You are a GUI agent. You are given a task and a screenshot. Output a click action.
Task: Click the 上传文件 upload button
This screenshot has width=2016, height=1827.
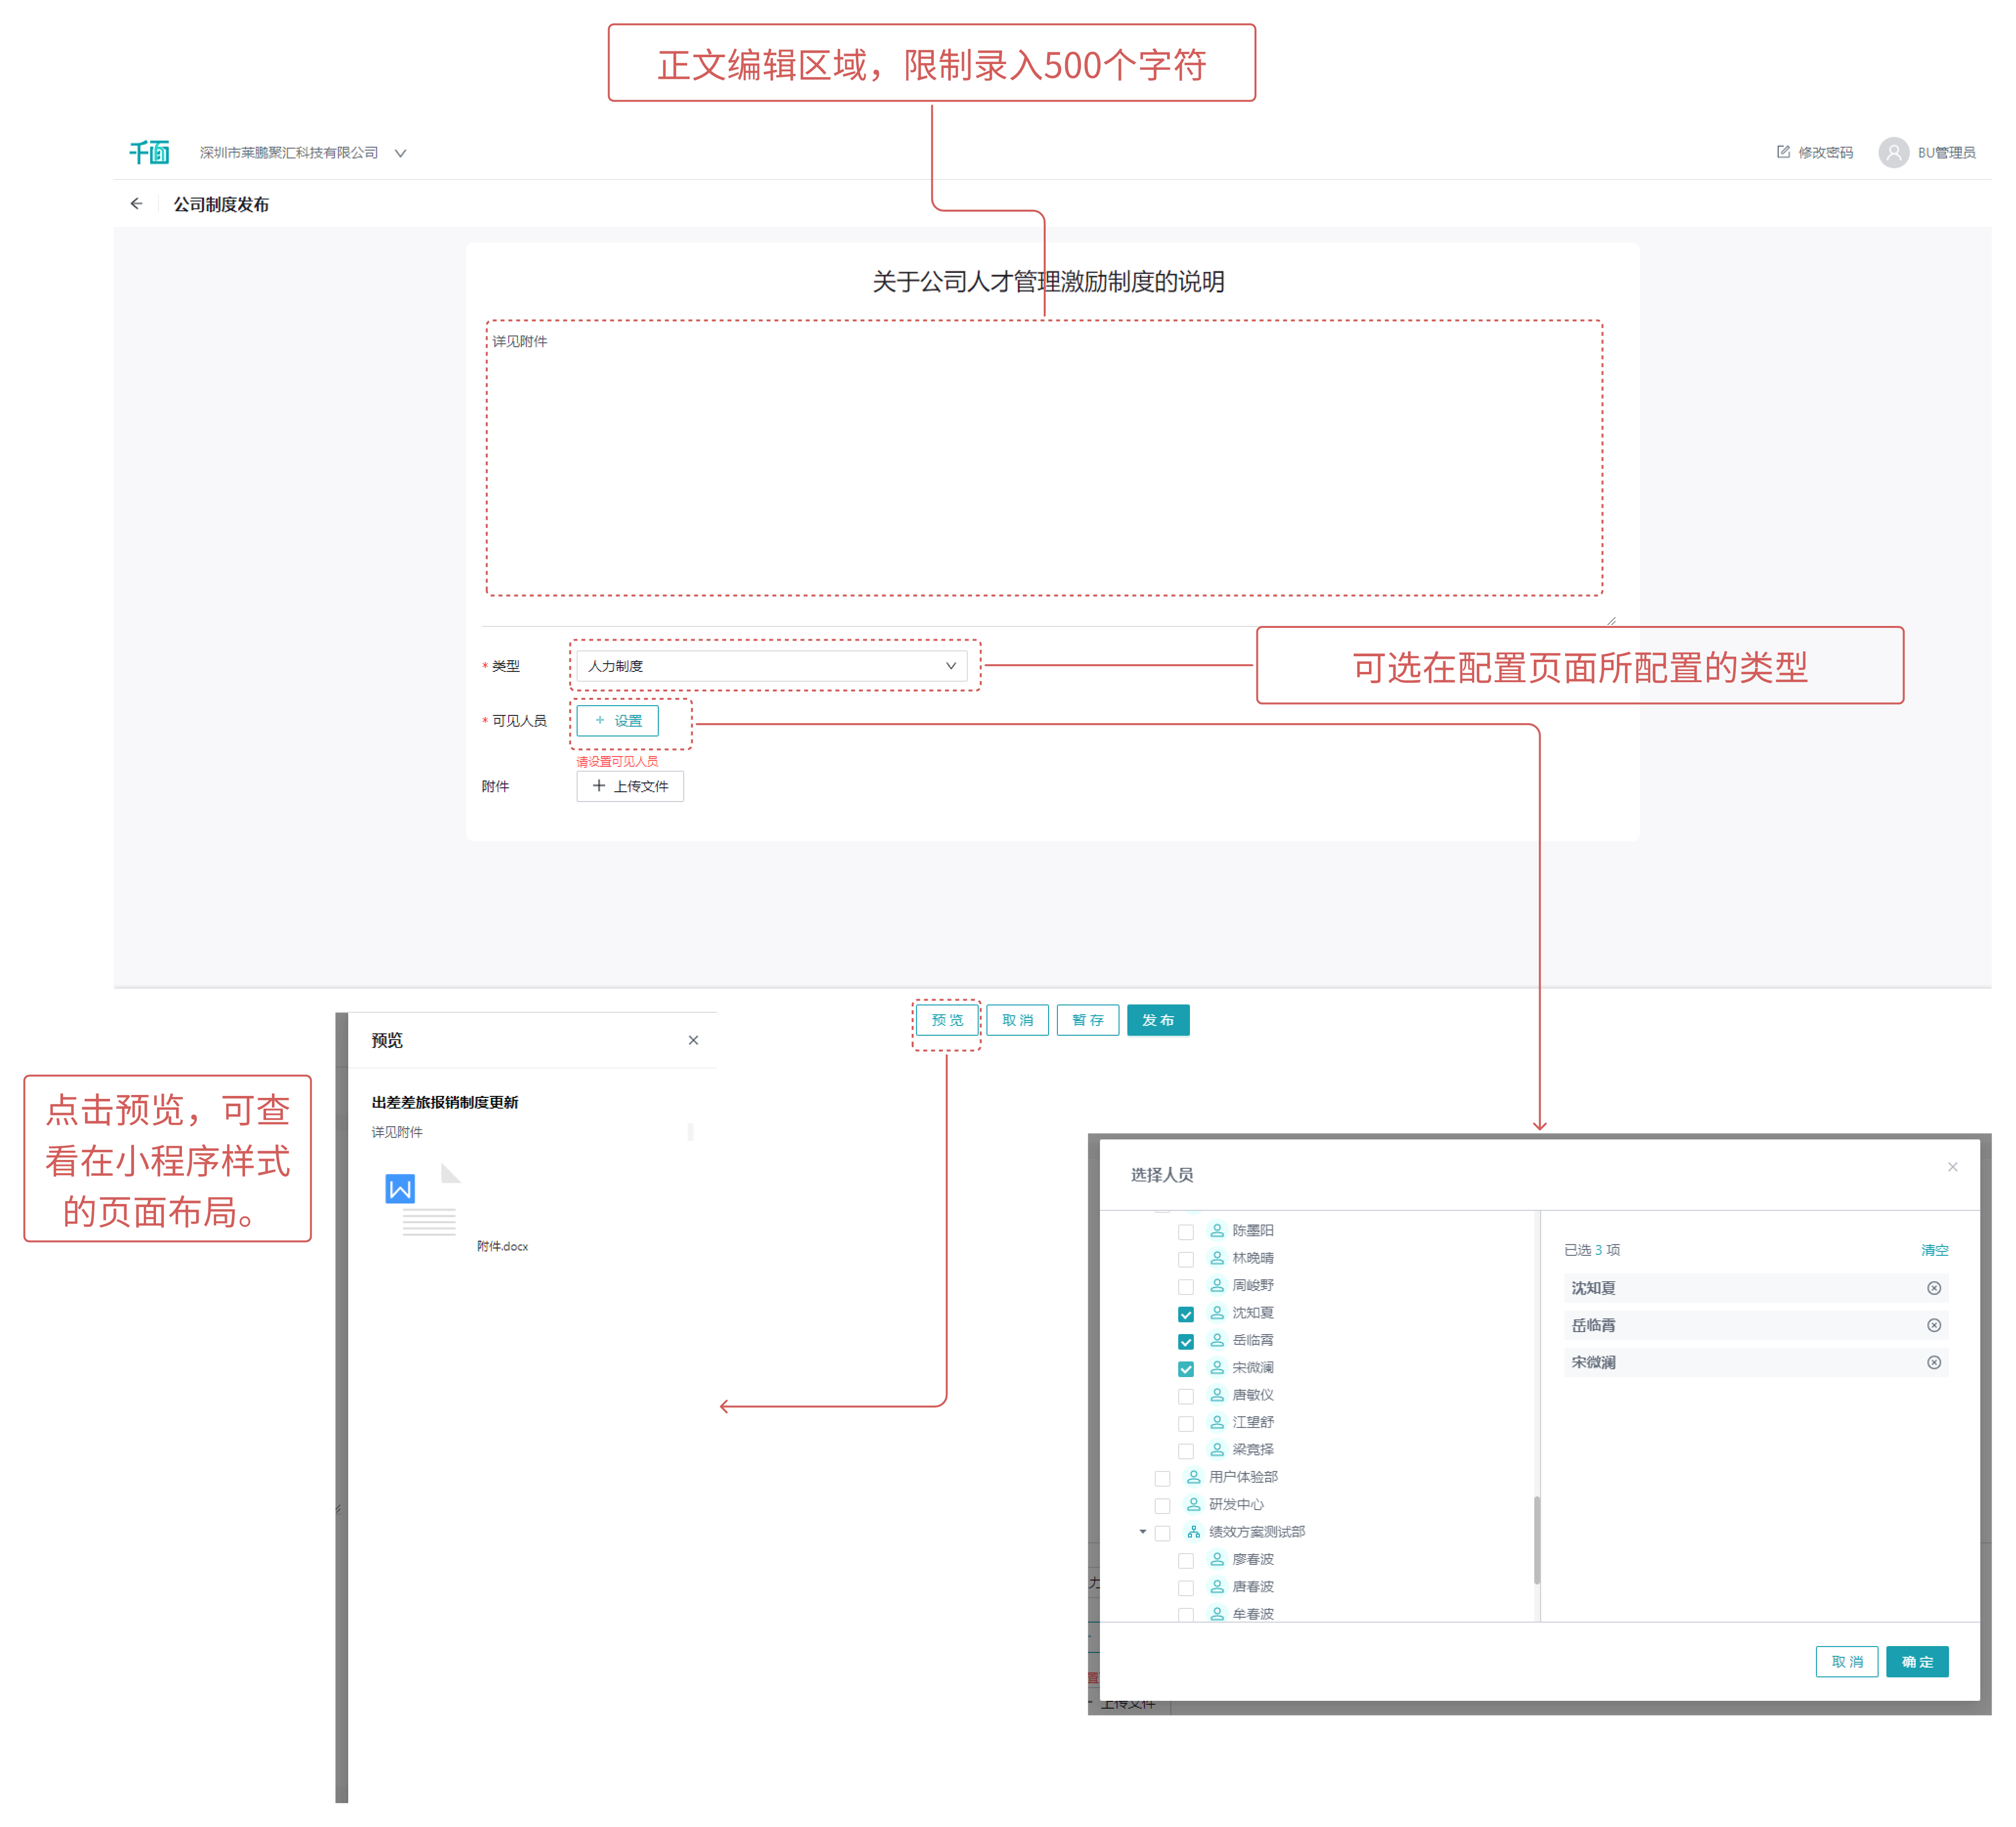click(629, 786)
